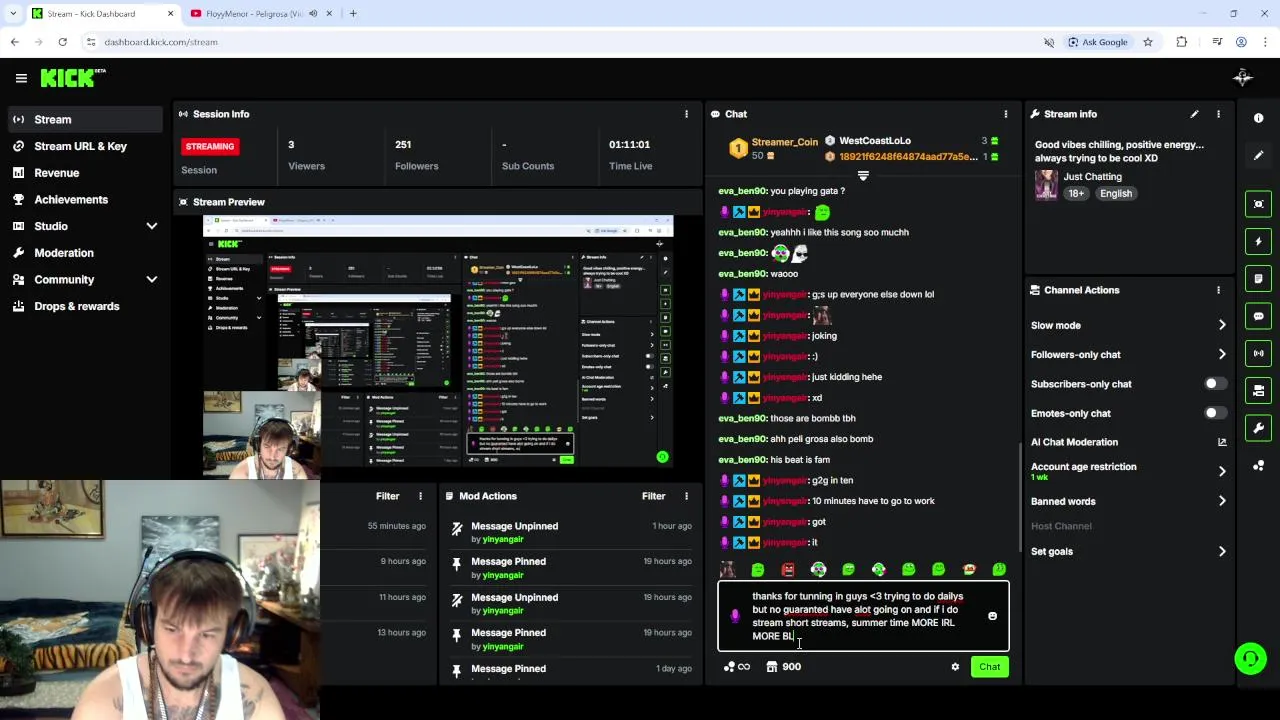The image size is (1280, 720).
Task: Toggle Subscribers-only chat switch
Action: point(1215,384)
